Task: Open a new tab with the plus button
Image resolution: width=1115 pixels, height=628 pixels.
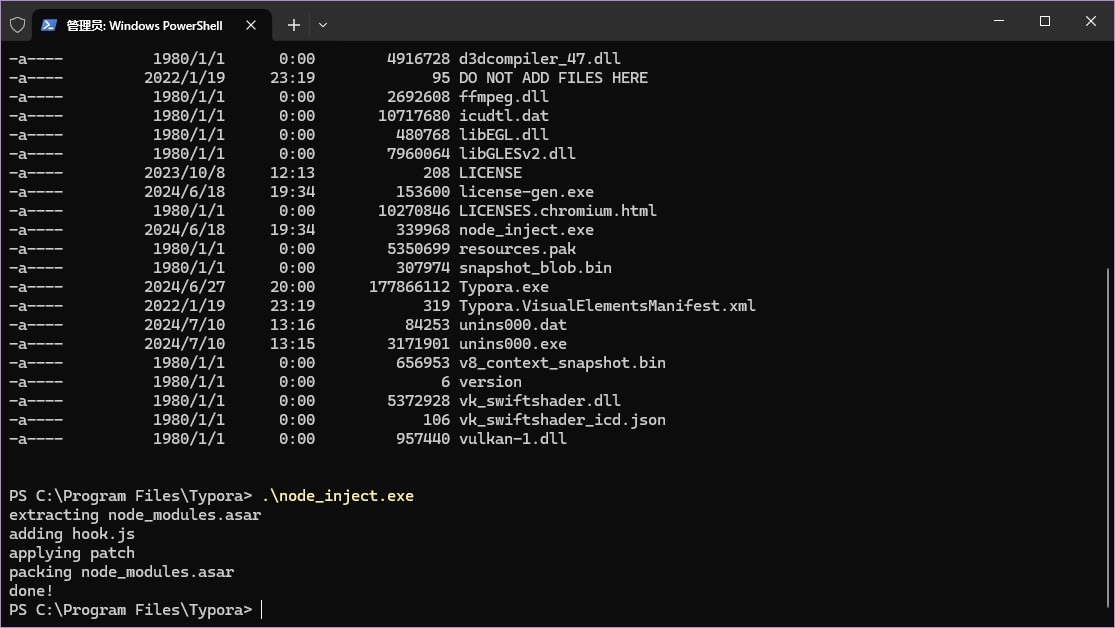Action: coord(293,25)
